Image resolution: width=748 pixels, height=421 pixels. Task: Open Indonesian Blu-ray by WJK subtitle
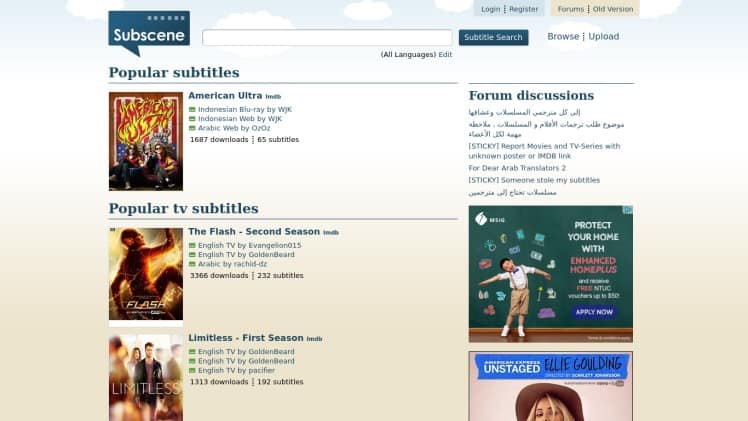pos(245,109)
